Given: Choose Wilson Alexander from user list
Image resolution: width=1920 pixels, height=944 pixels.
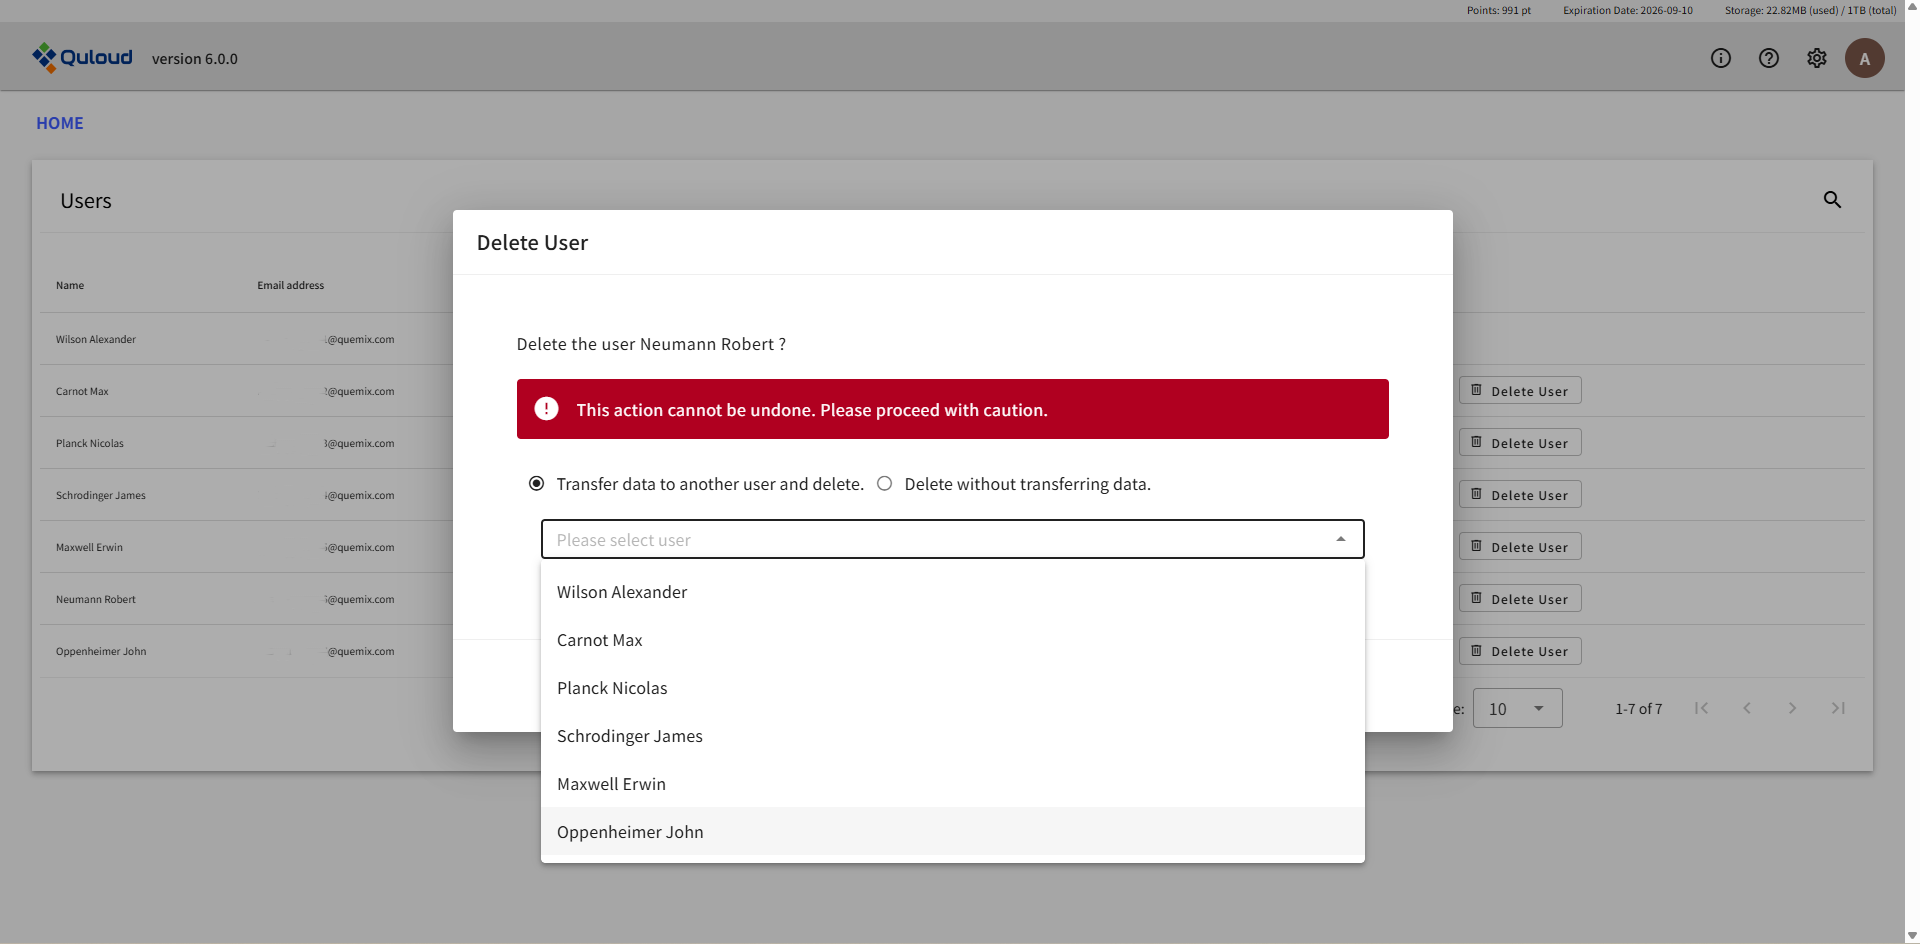Looking at the screenshot, I should click(x=622, y=592).
